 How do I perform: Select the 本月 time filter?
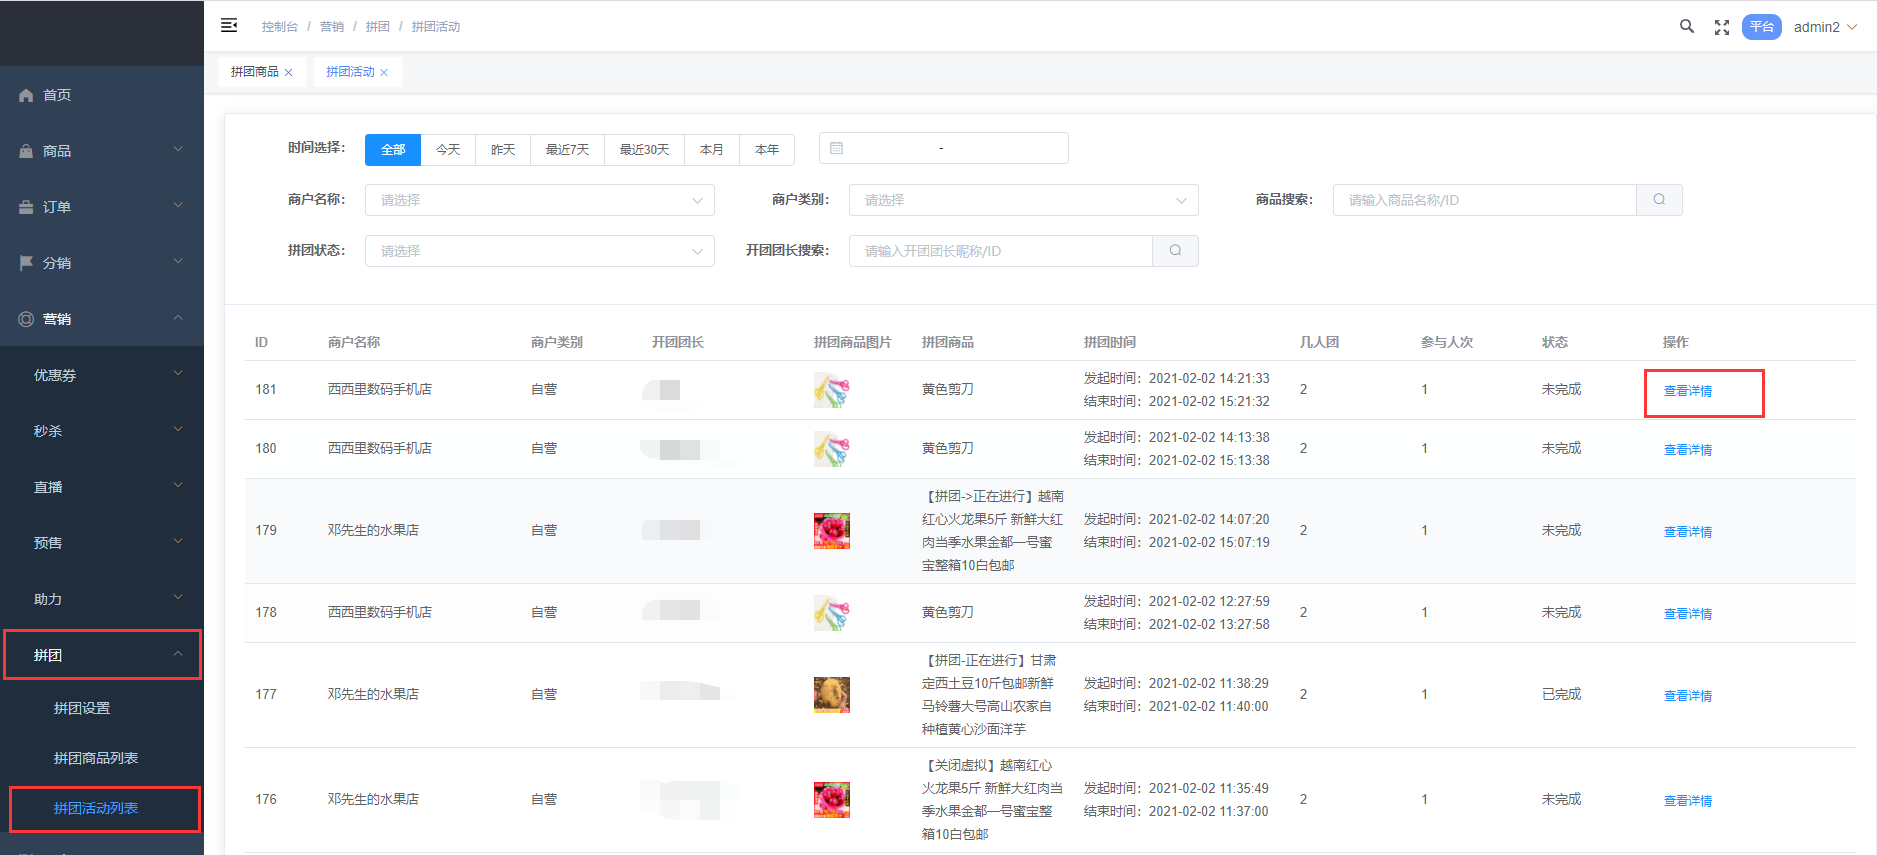[711, 150]
